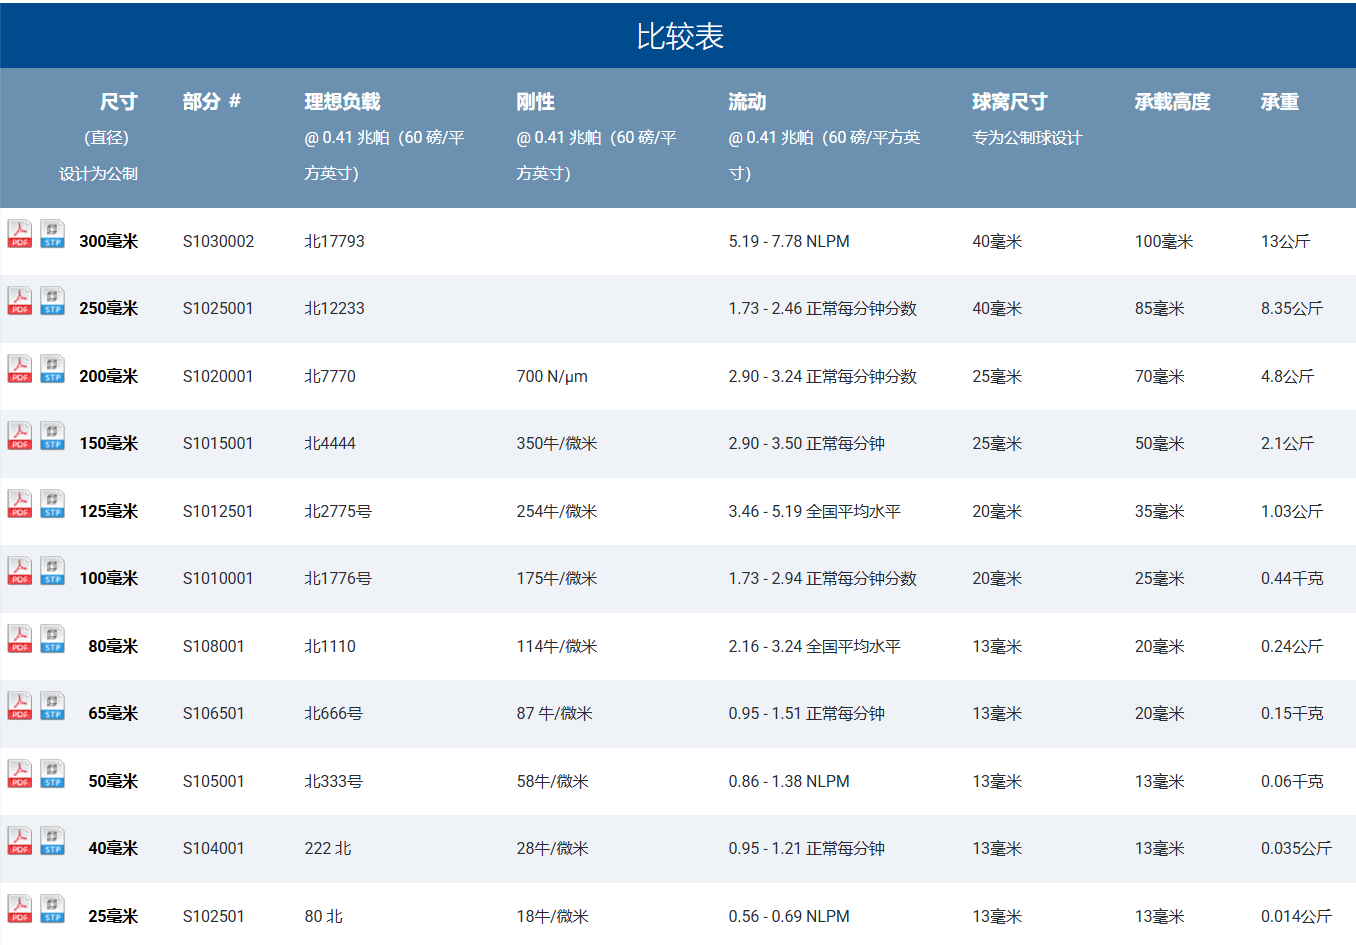Select part number S1015001
Image resolution: width=1356 pixels, height=945 pixels.
[217, 443]
